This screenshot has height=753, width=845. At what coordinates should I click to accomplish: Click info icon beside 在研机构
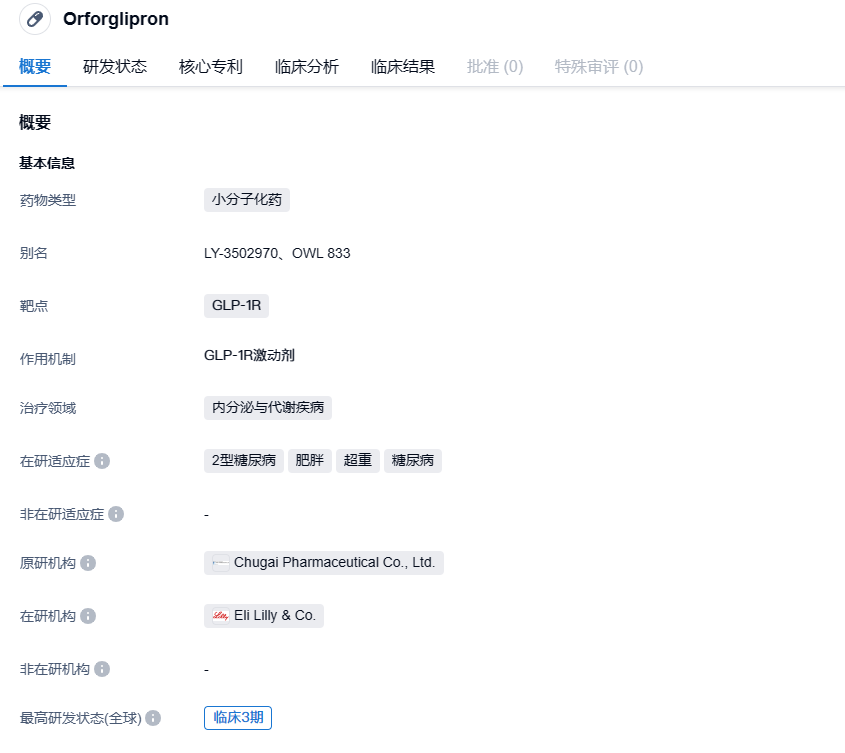[88, 616]
